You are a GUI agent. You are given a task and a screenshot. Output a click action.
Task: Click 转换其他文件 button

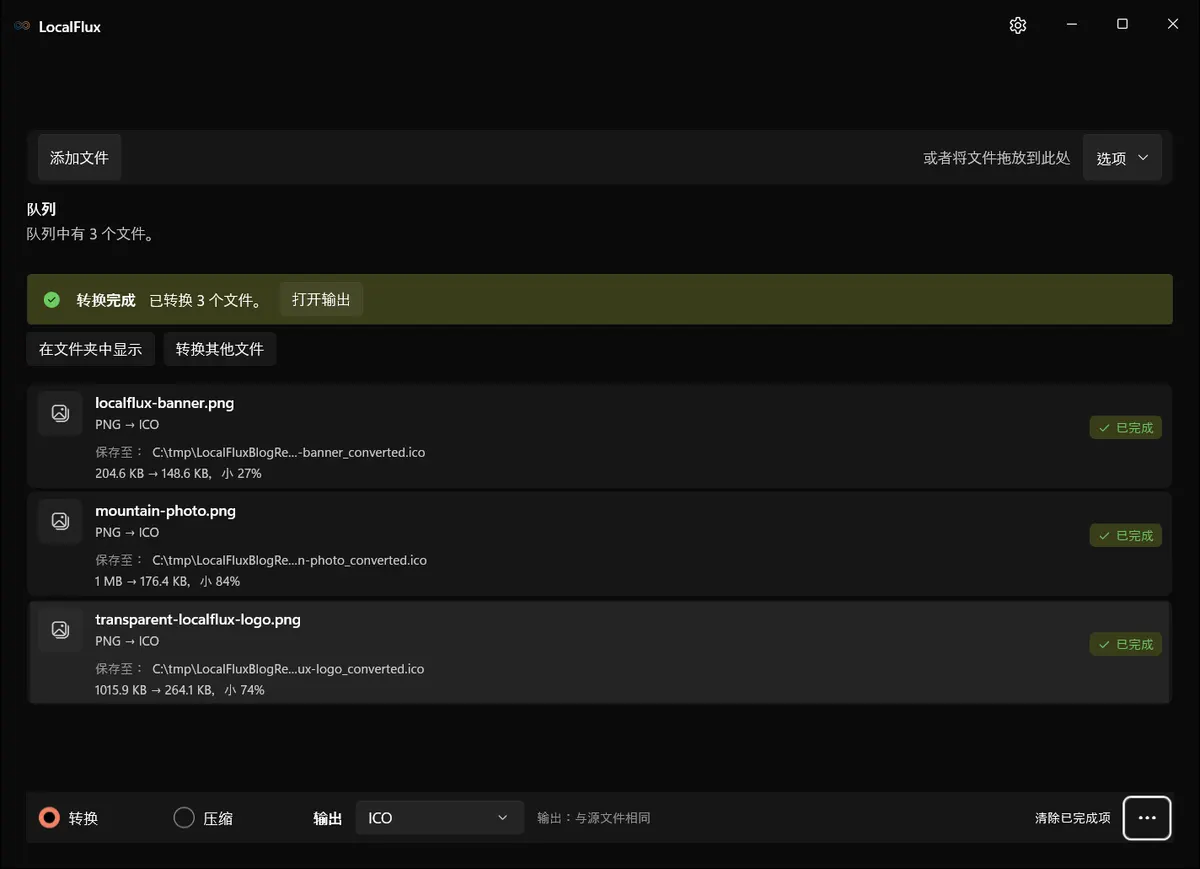tap(220, 349)
